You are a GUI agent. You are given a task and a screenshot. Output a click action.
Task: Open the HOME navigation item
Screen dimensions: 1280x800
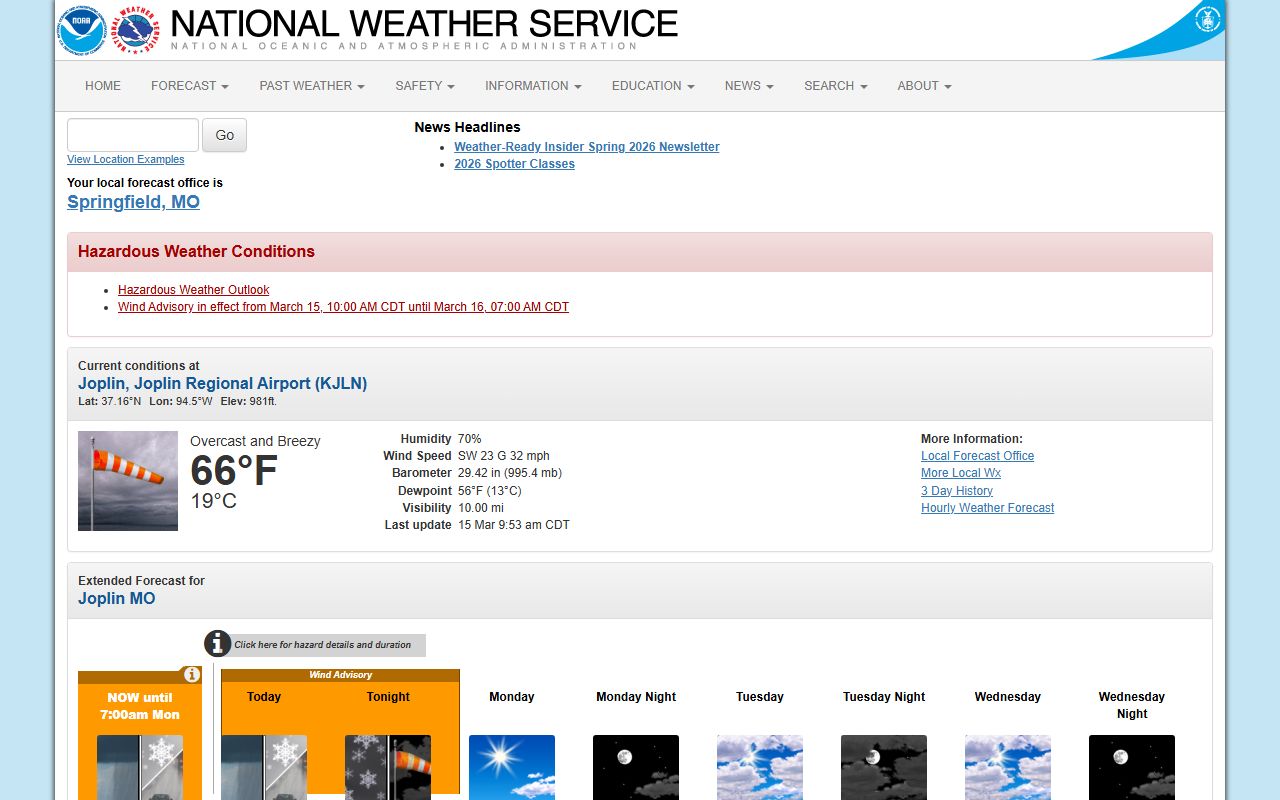103,86
